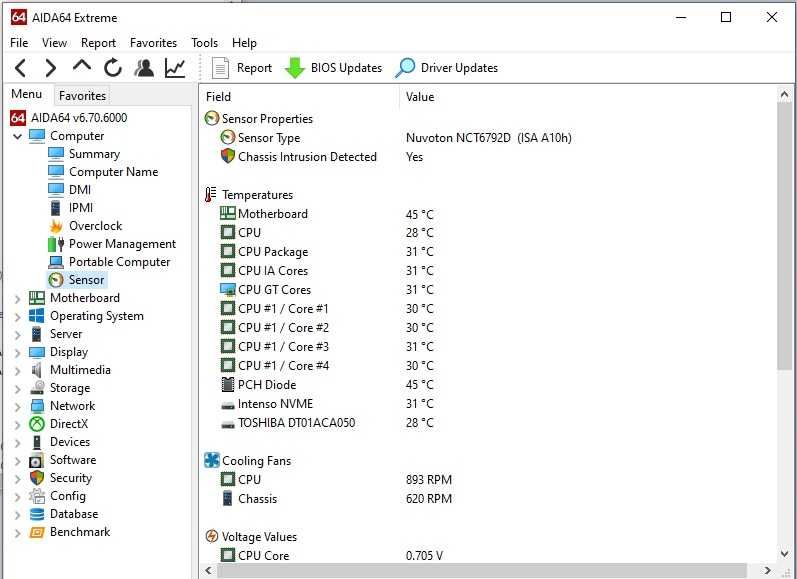
Task: Click the horizontal scrollbar right arrow
Action: [768, 570]
